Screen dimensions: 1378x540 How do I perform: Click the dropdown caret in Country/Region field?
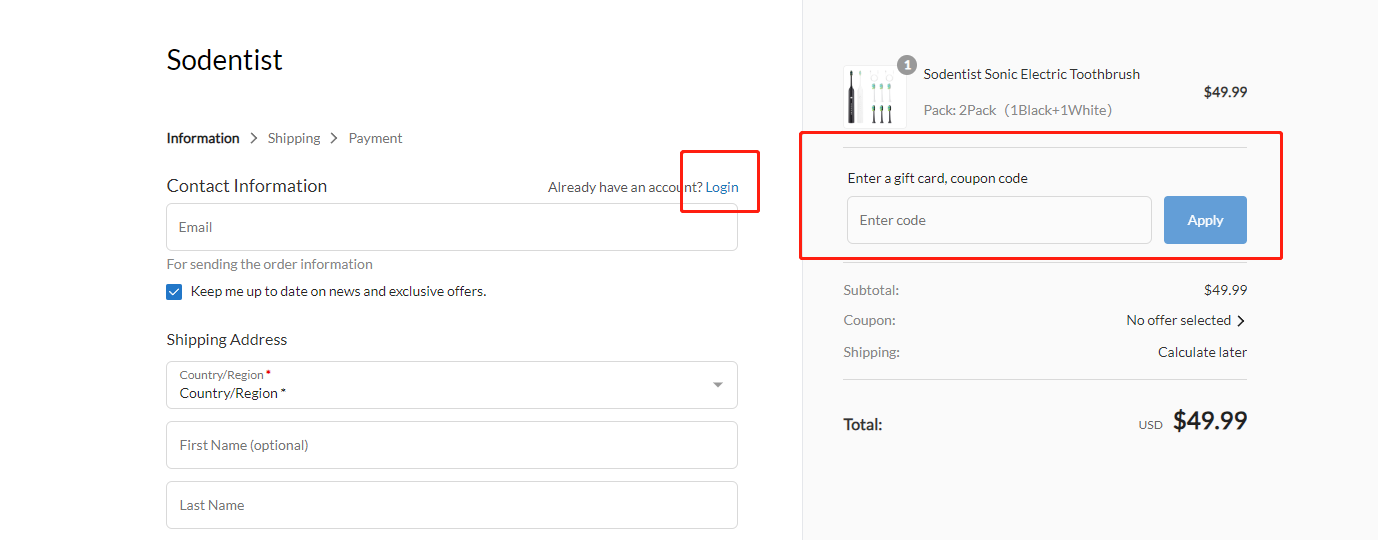tap(717, 385)
